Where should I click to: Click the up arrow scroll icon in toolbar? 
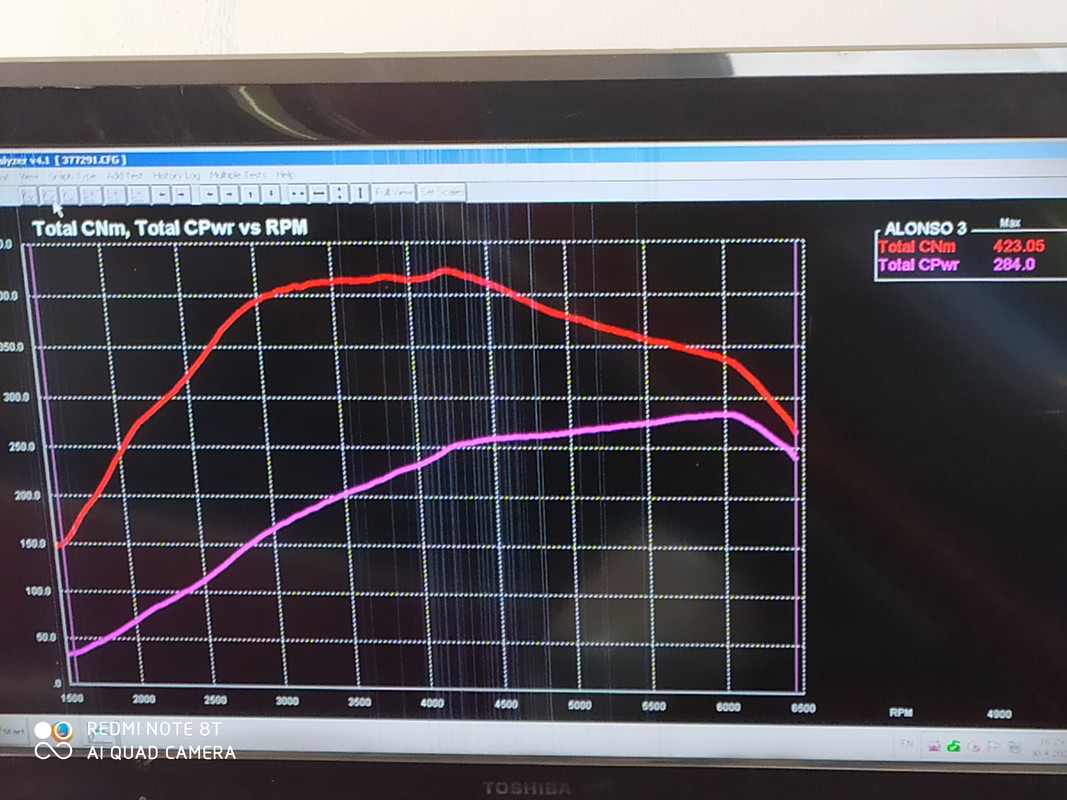(x=250, y=195)
